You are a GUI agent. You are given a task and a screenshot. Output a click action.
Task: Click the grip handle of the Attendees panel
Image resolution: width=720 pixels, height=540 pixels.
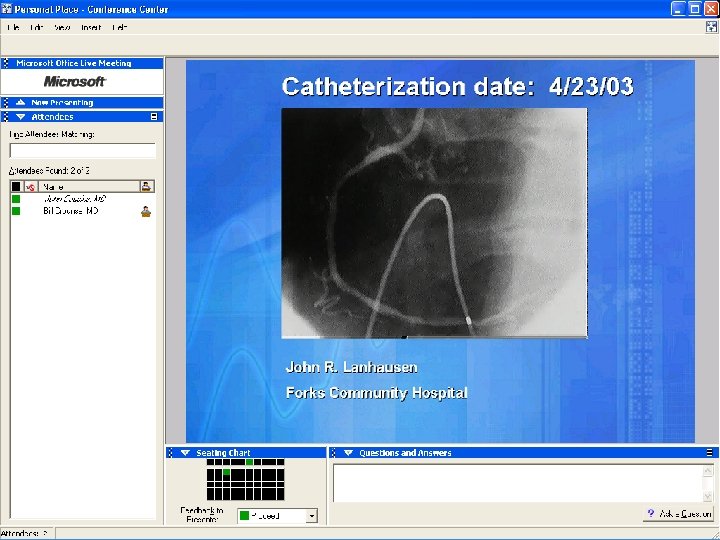tap(5, 117)
